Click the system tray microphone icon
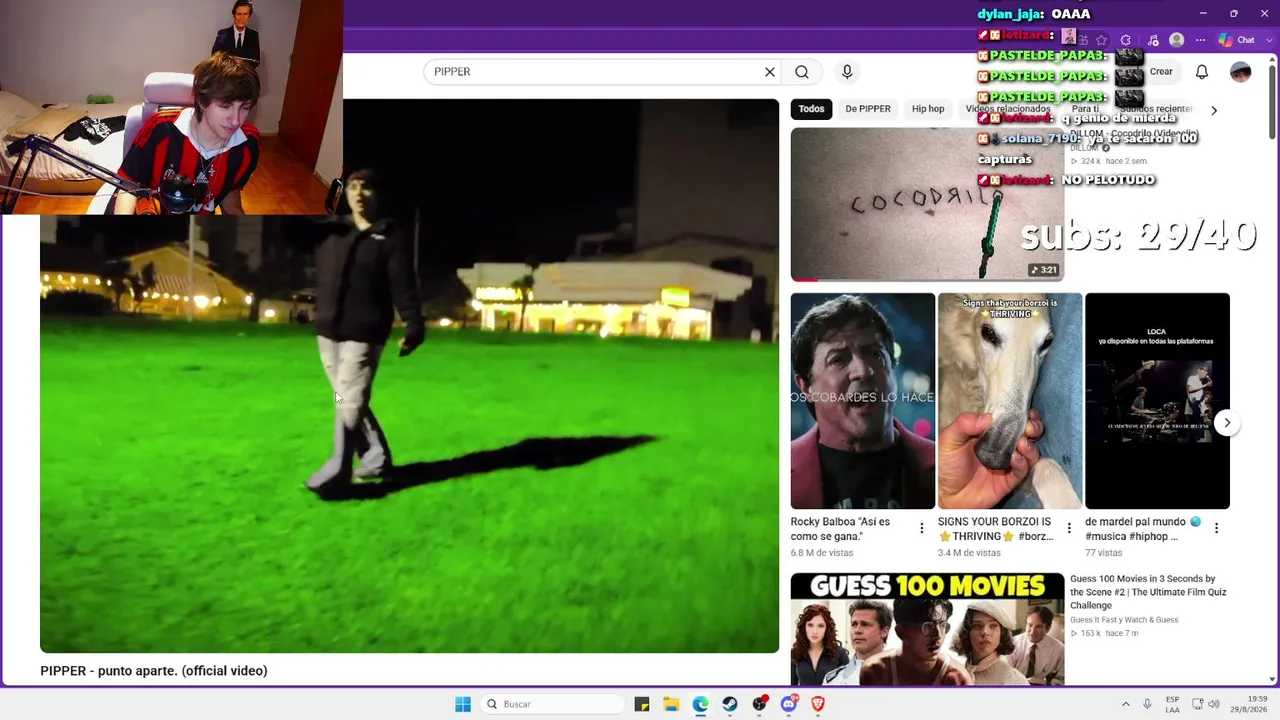Screen dimensions: 1280x720 (1147, 704)
